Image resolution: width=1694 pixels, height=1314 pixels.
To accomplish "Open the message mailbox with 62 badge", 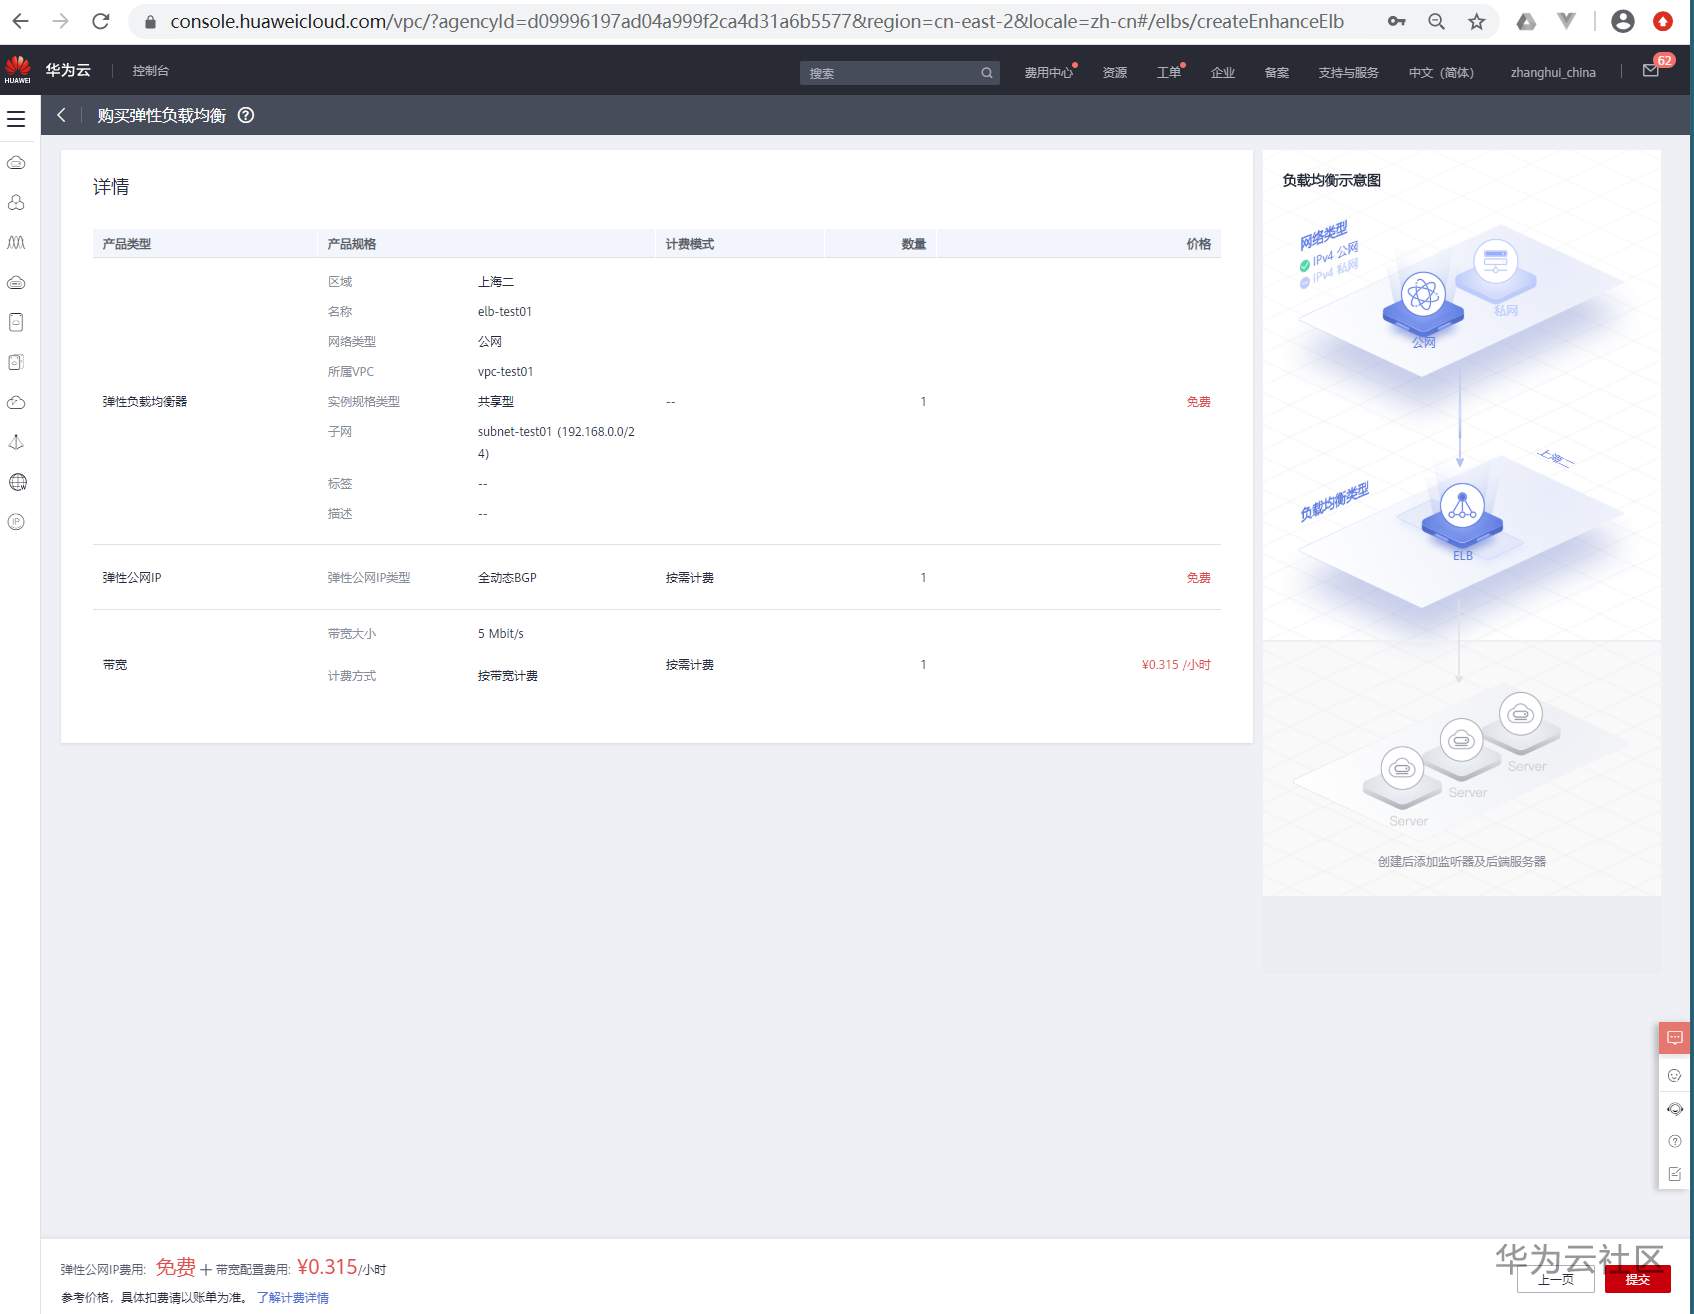I will click(x=1651, y=70).
